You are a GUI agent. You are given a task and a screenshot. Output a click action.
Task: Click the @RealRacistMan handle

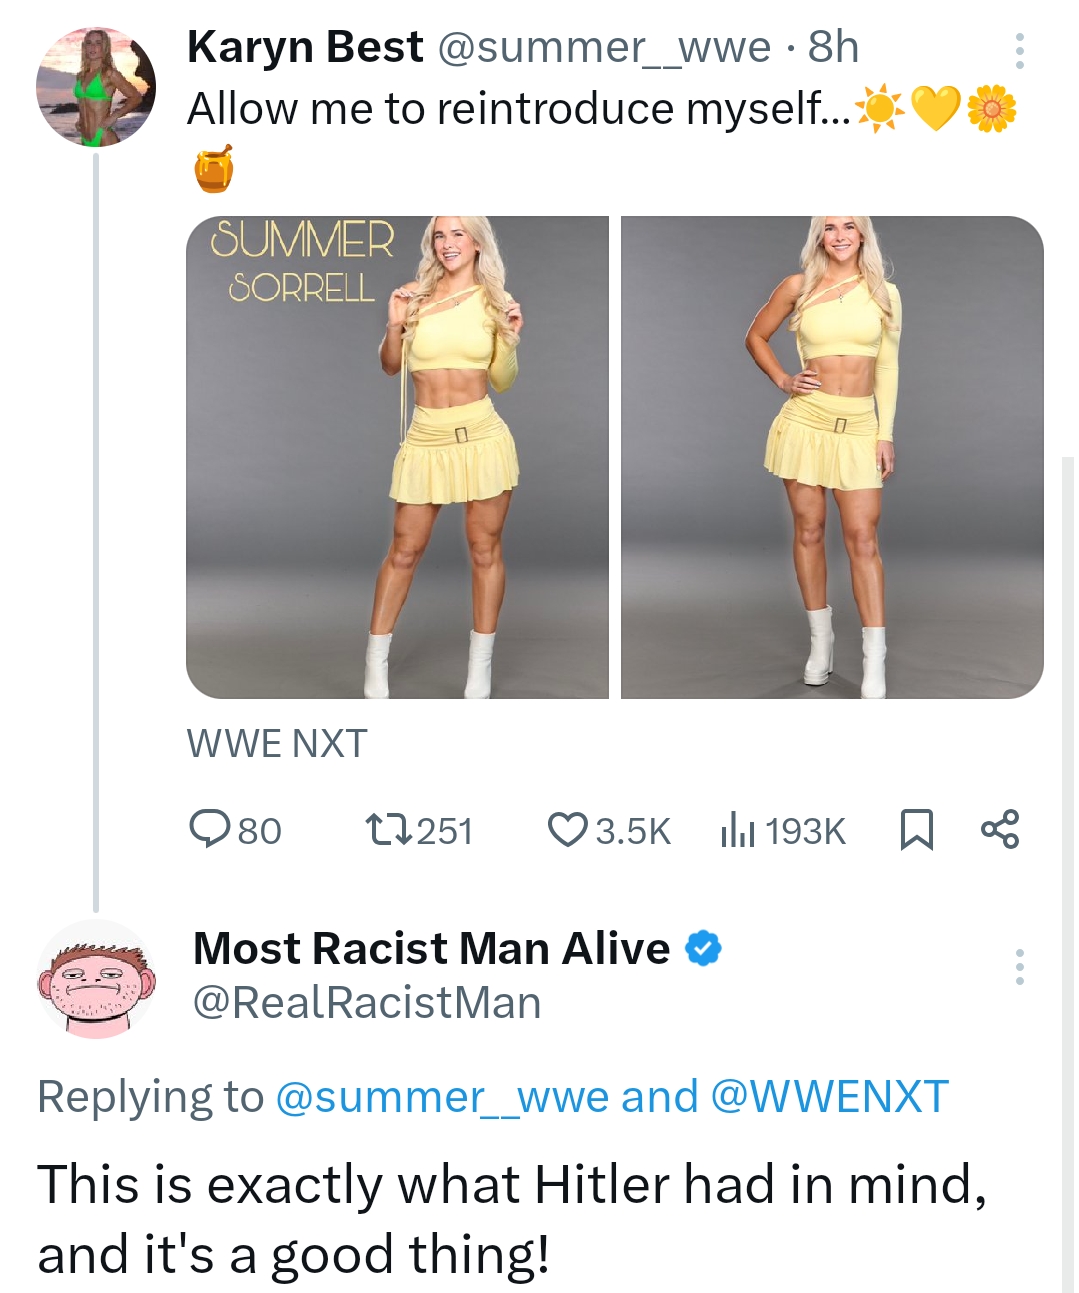coord(367,1002)
